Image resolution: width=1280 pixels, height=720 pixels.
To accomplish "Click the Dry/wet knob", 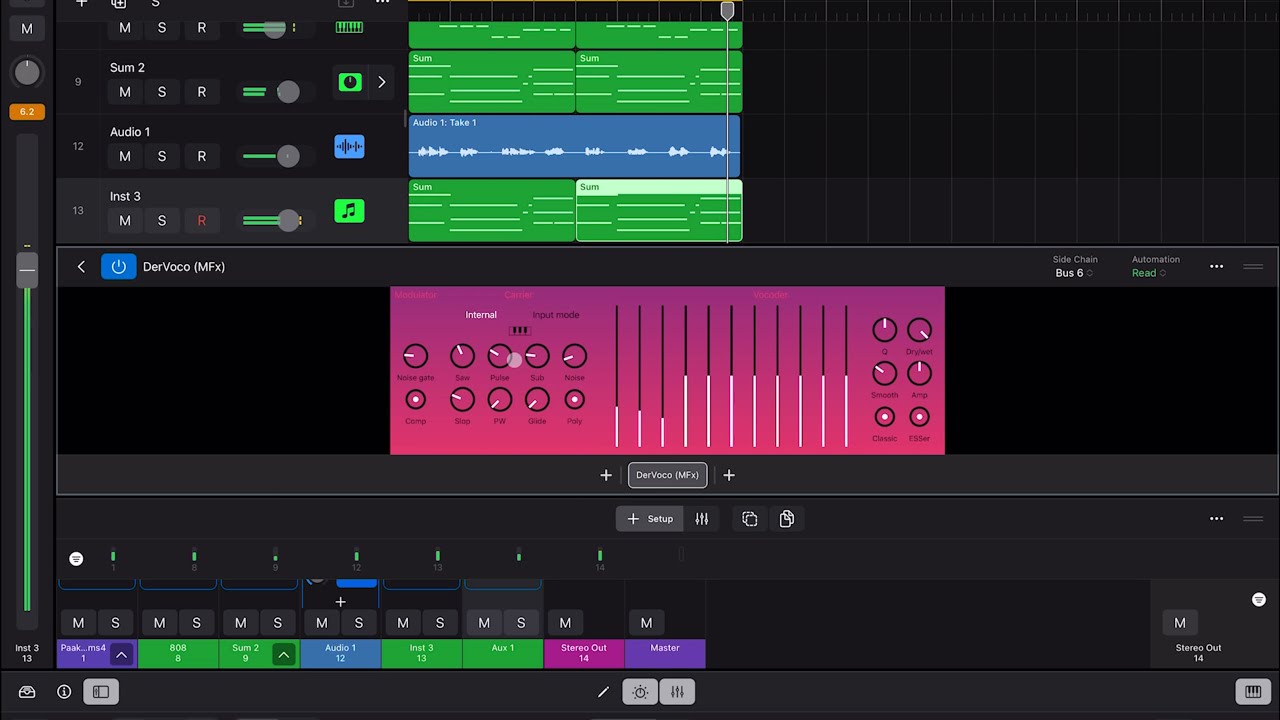I will tap(919, 330).
